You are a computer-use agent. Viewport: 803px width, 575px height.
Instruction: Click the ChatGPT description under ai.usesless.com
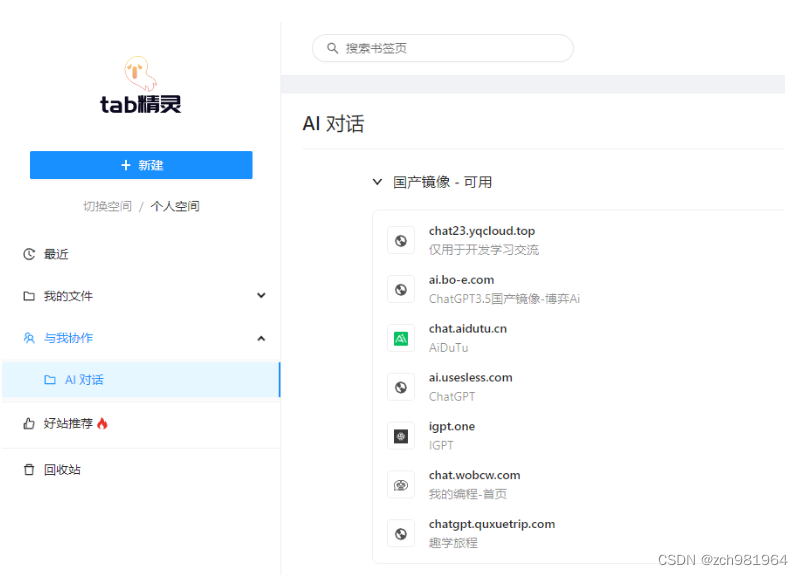pyautogui.click(x=452, y=396)
